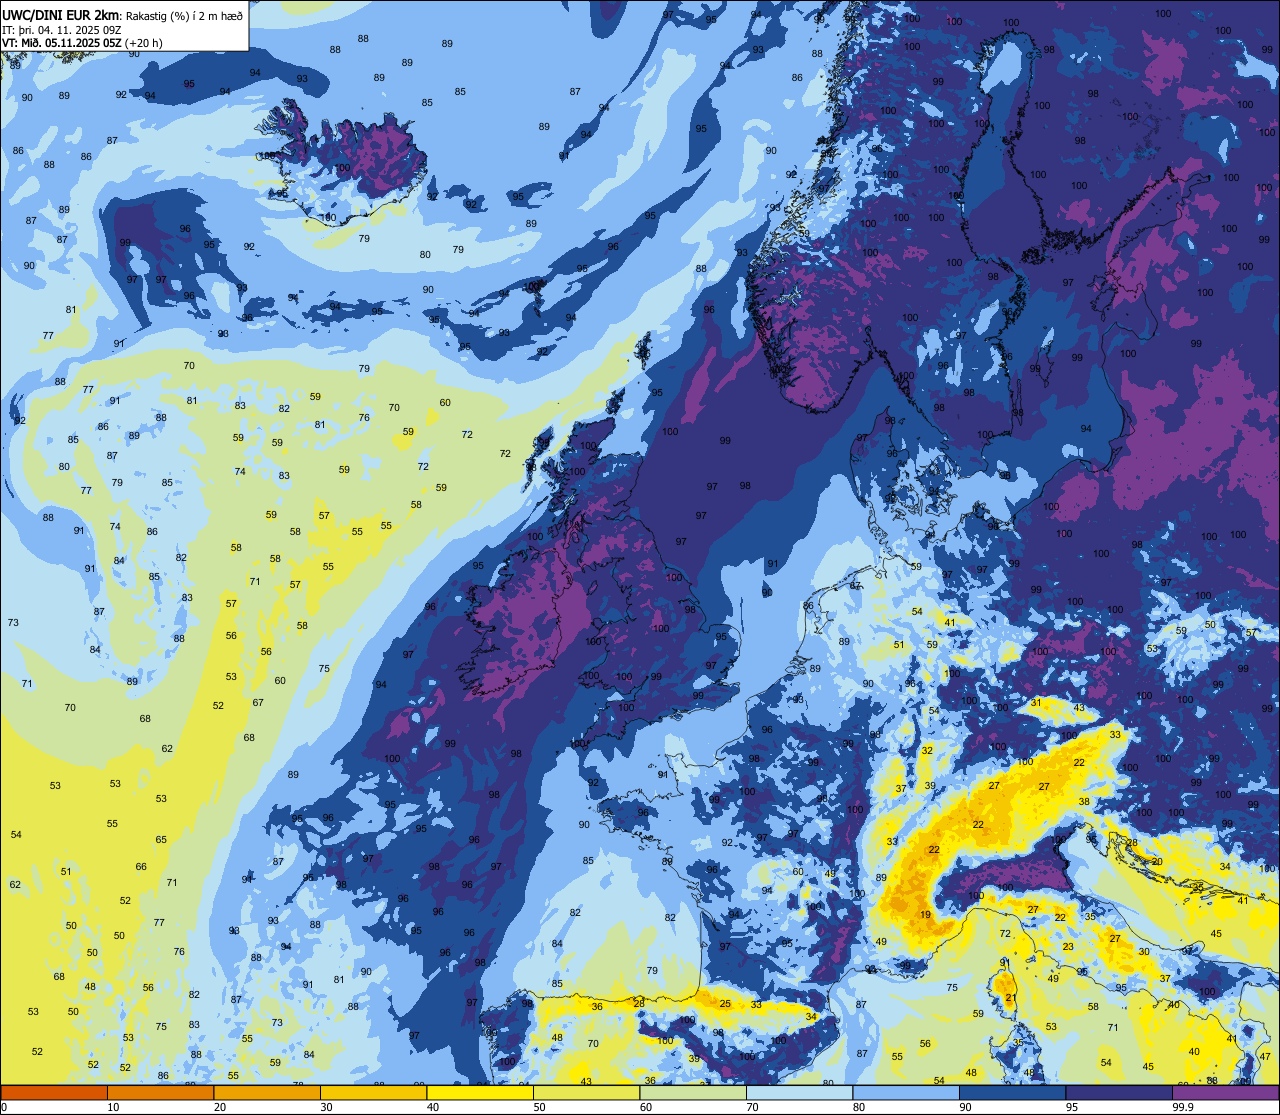Screen dimensions: 1280x1115
Task: Click the medium blue 90–95 legend swatch
Action: tap(1012, 1092)
